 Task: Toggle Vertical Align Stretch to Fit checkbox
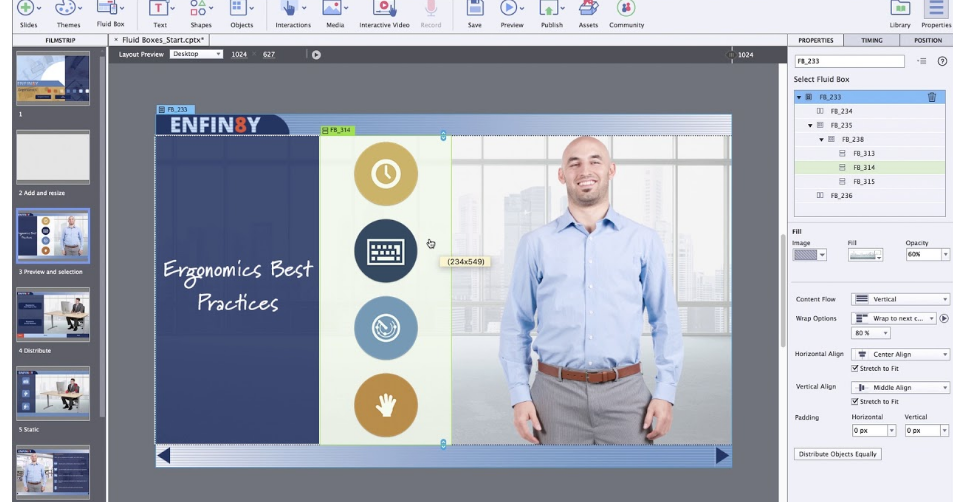[855, 402]
